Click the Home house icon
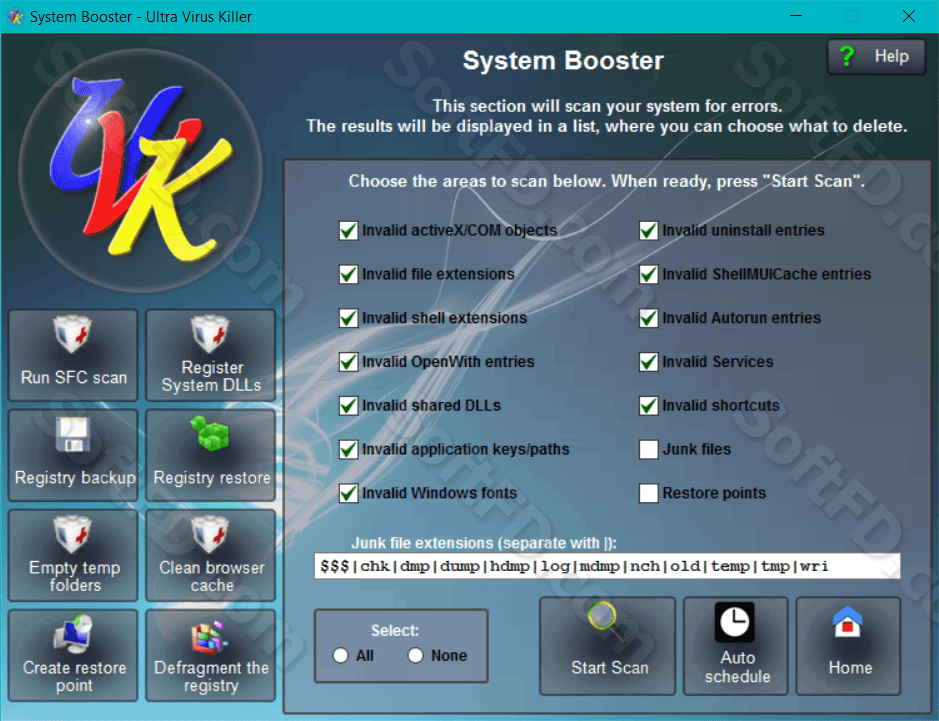939x721 pixels. coord(848,622)
